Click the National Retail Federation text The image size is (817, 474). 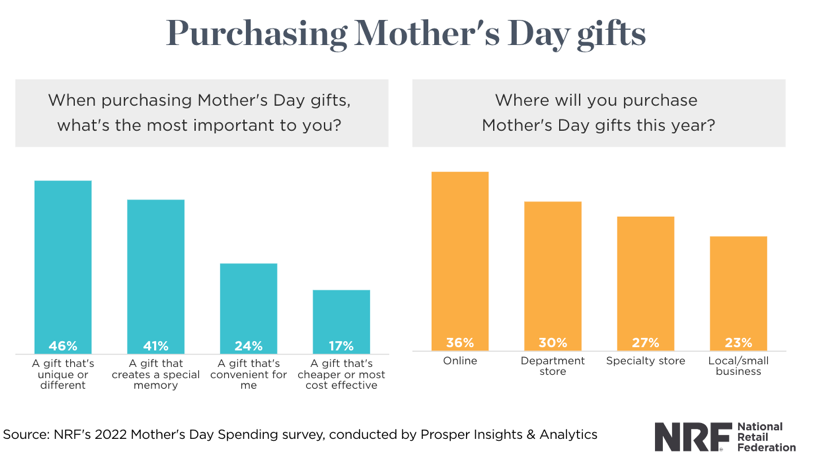coord(766,437)
